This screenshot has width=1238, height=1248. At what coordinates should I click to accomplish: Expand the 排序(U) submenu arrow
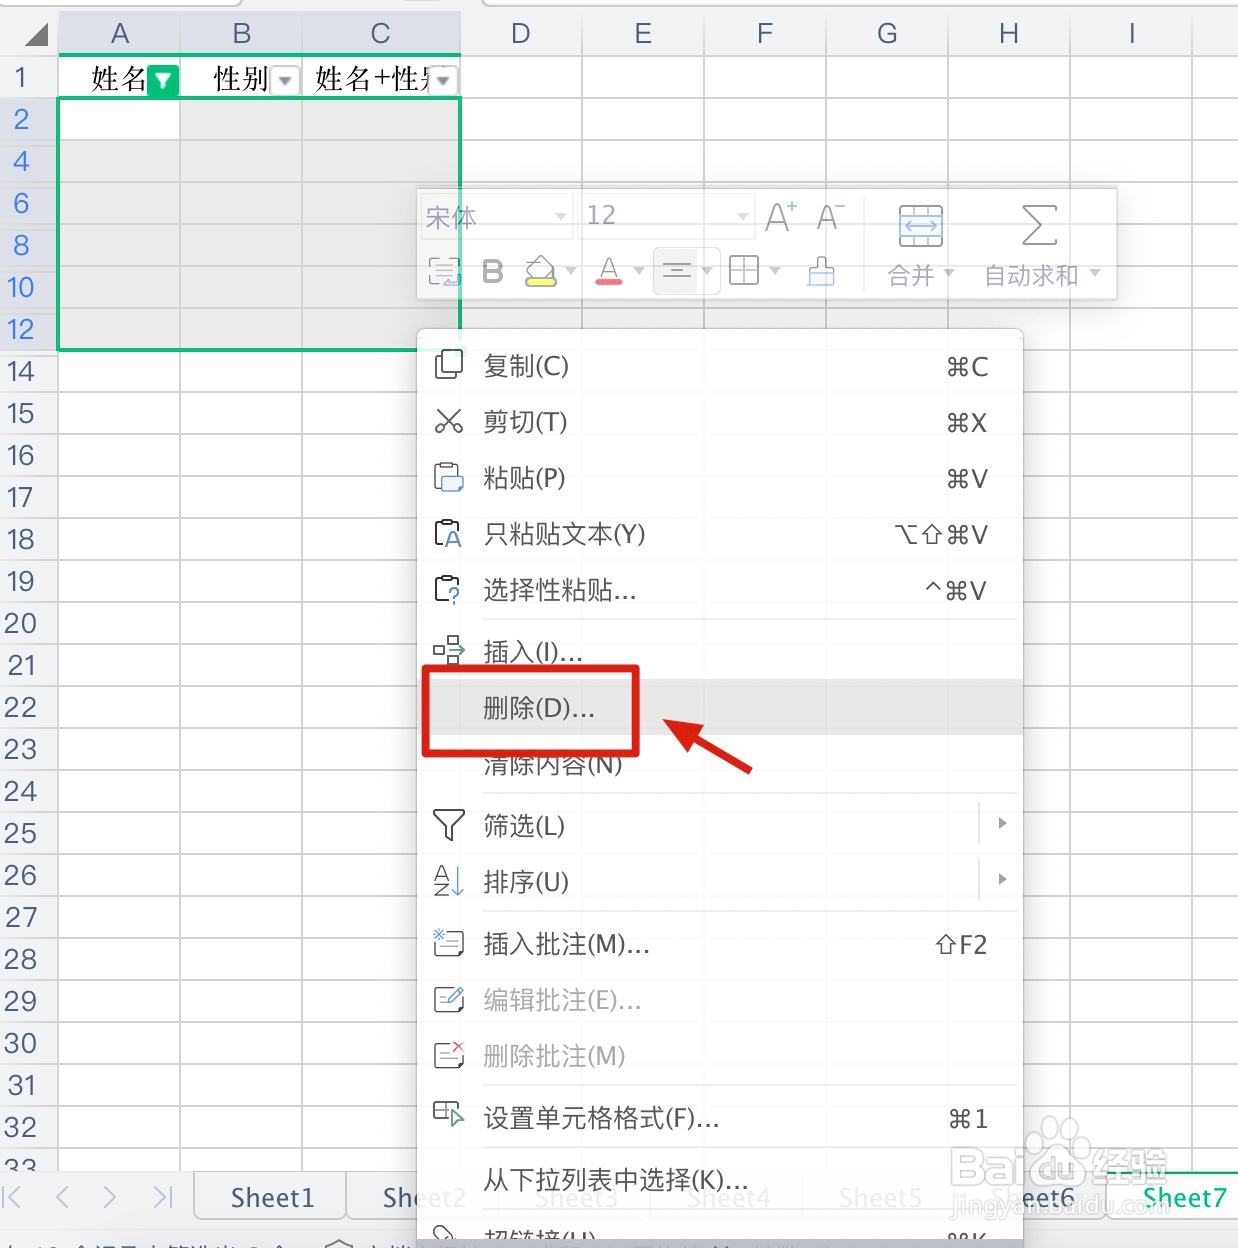pos(1001,879)
